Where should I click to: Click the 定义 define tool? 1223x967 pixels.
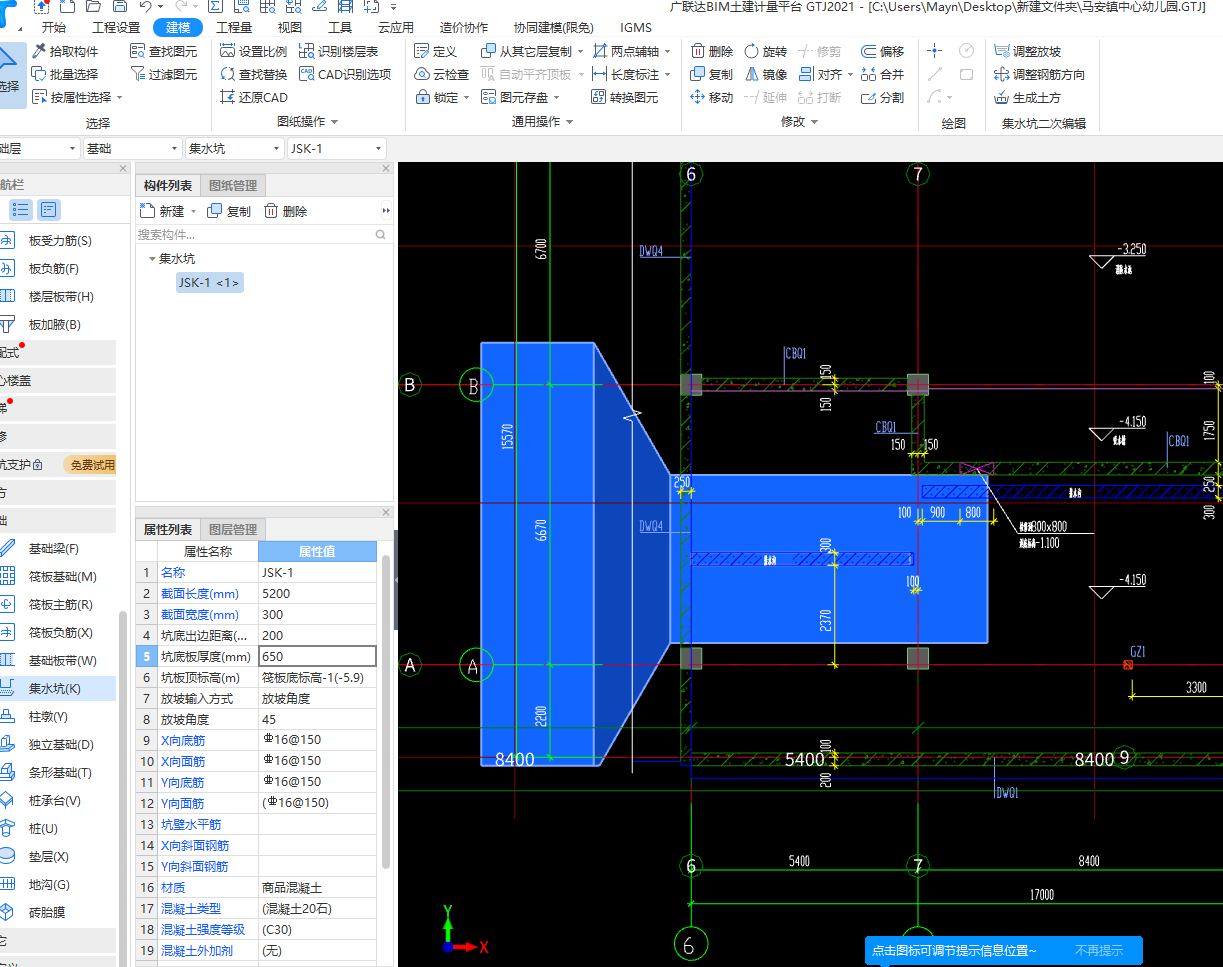click(435, 51)
